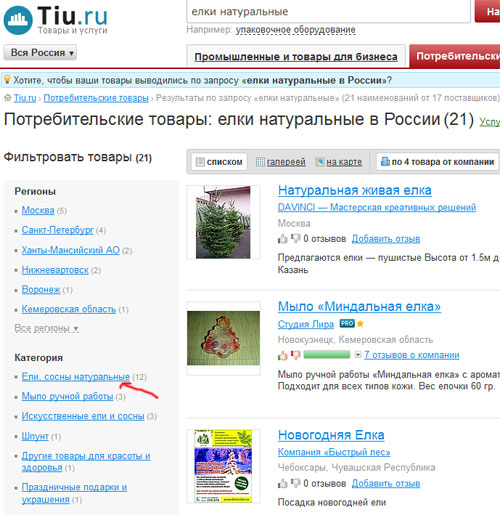
Task: Expand reviews arrow beside 7 отзывов
Action: click(x=358, y=355)
